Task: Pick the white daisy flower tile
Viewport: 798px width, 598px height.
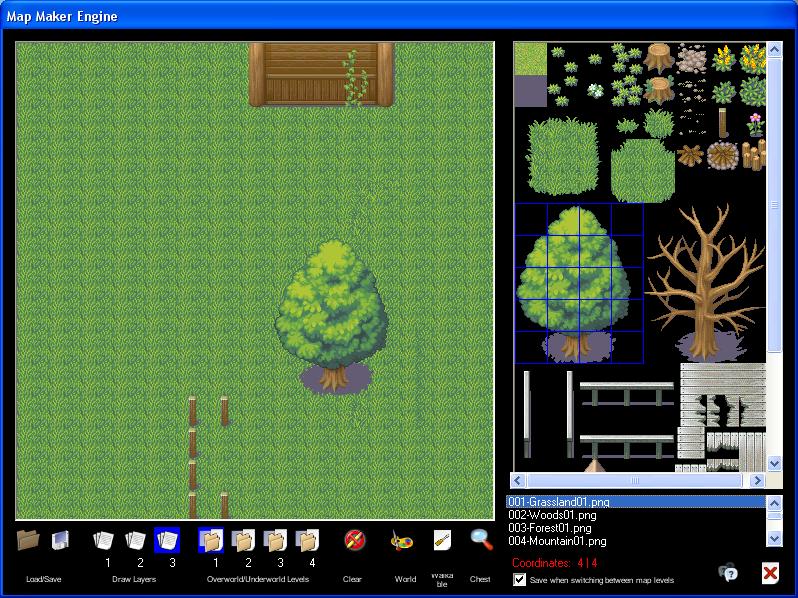Action: click(595, 91)
